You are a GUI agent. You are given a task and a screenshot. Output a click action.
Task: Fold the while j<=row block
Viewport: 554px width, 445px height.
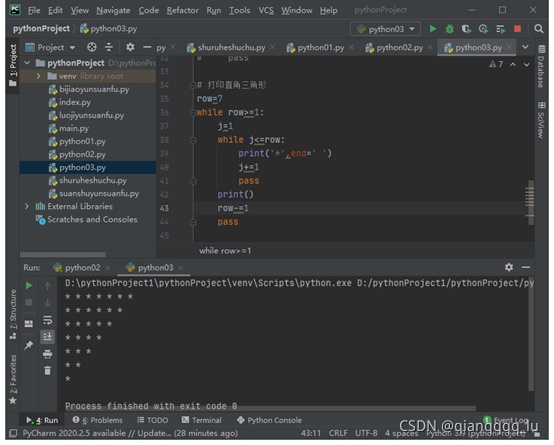point(193,140)
